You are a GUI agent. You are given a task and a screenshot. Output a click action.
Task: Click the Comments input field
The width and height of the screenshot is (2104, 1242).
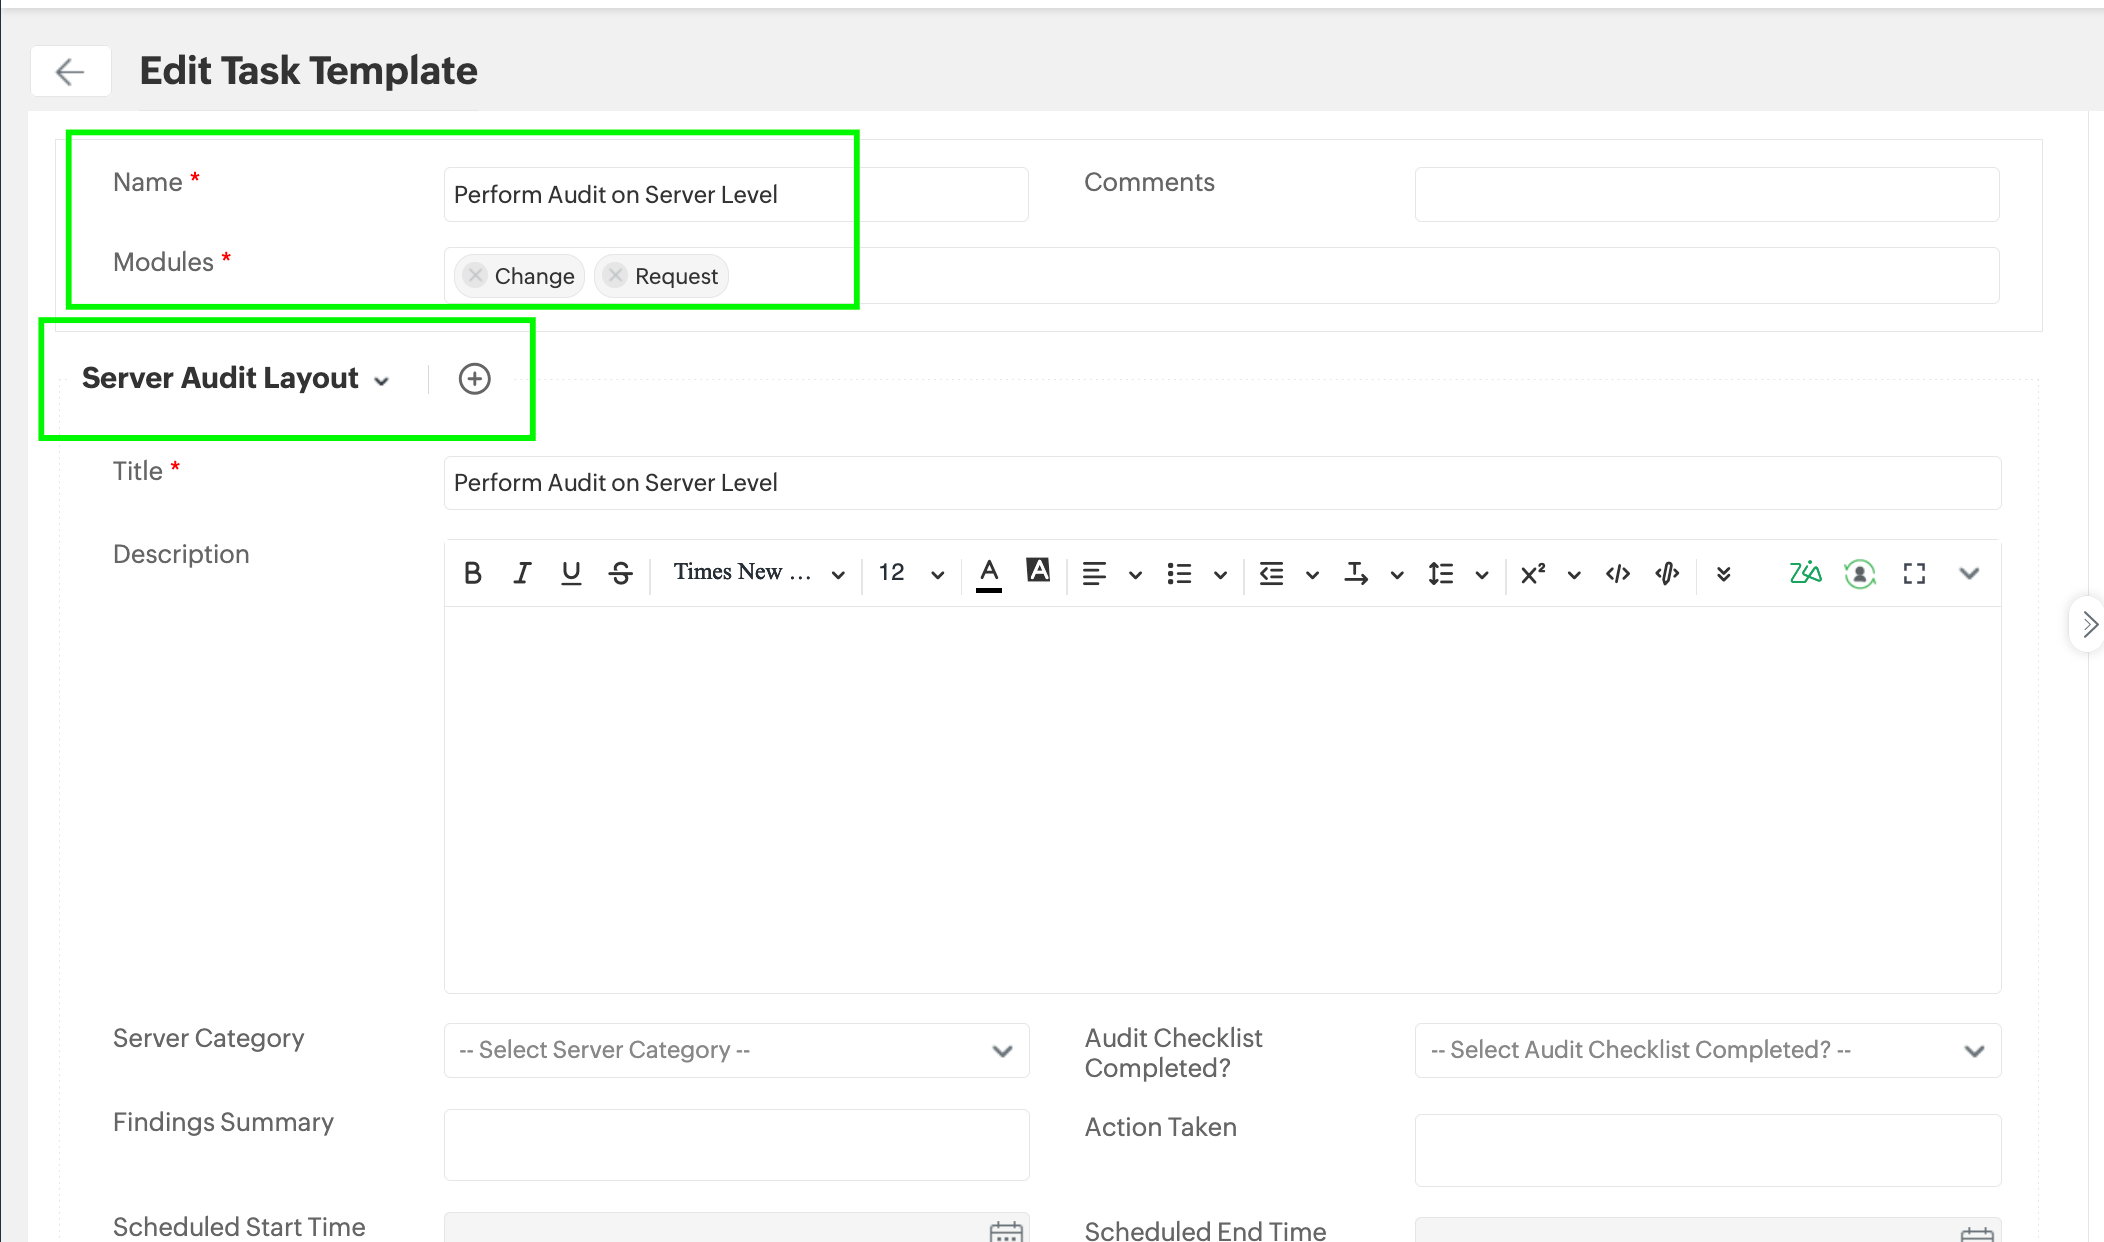[1706, 194]
